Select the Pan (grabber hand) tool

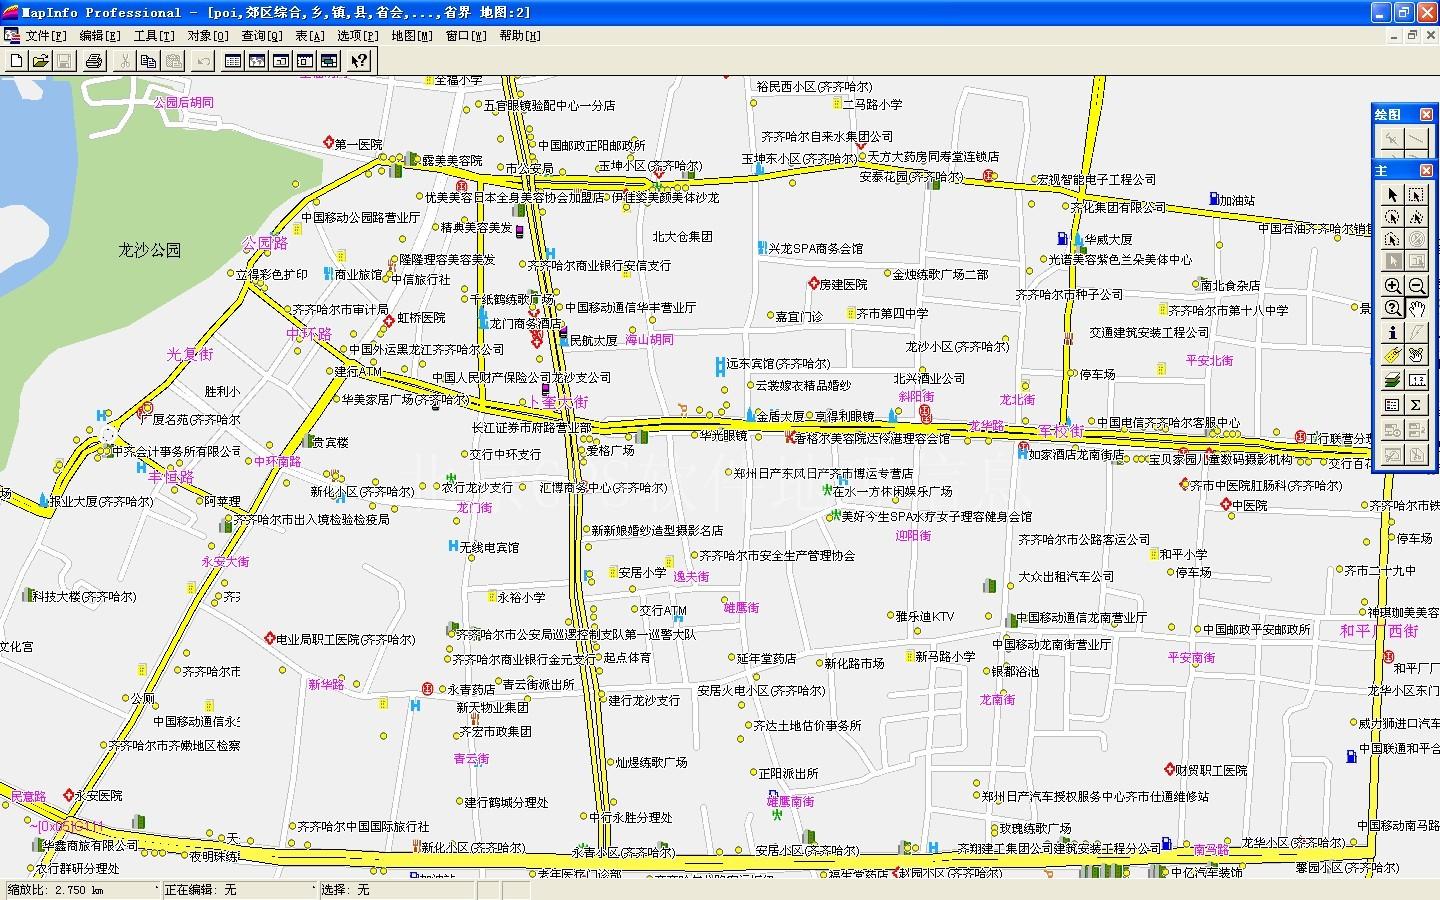pyautogui.click(x=1415, y=308)
